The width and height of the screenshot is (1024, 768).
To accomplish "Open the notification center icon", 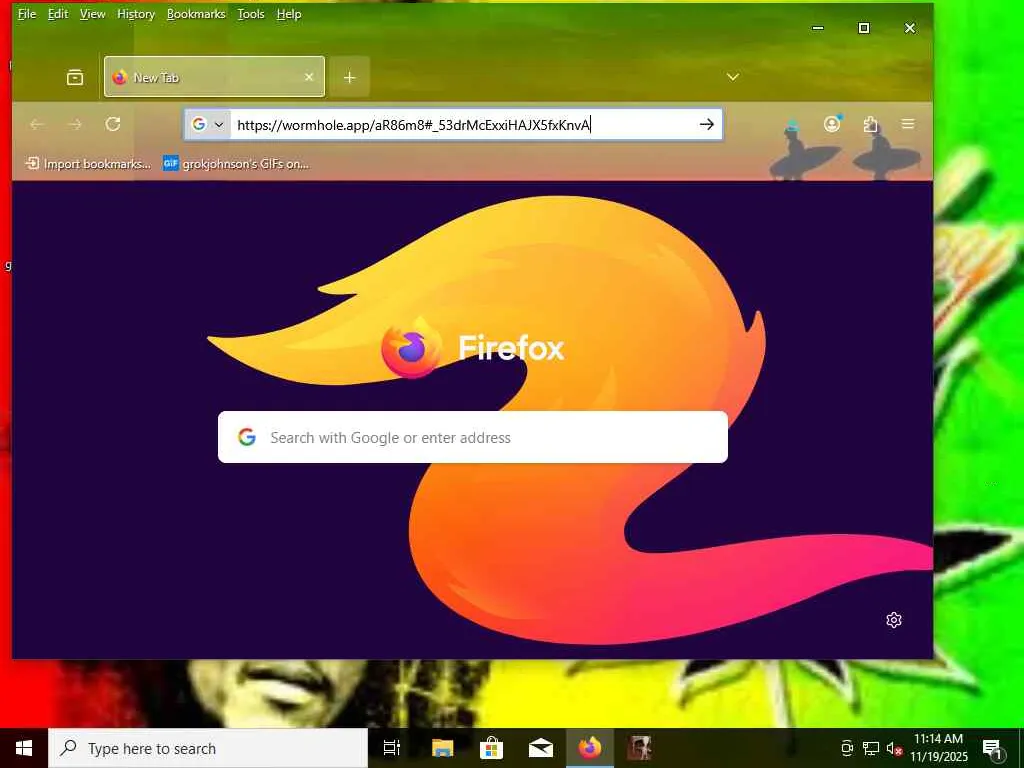I will [x=993, y=748].
